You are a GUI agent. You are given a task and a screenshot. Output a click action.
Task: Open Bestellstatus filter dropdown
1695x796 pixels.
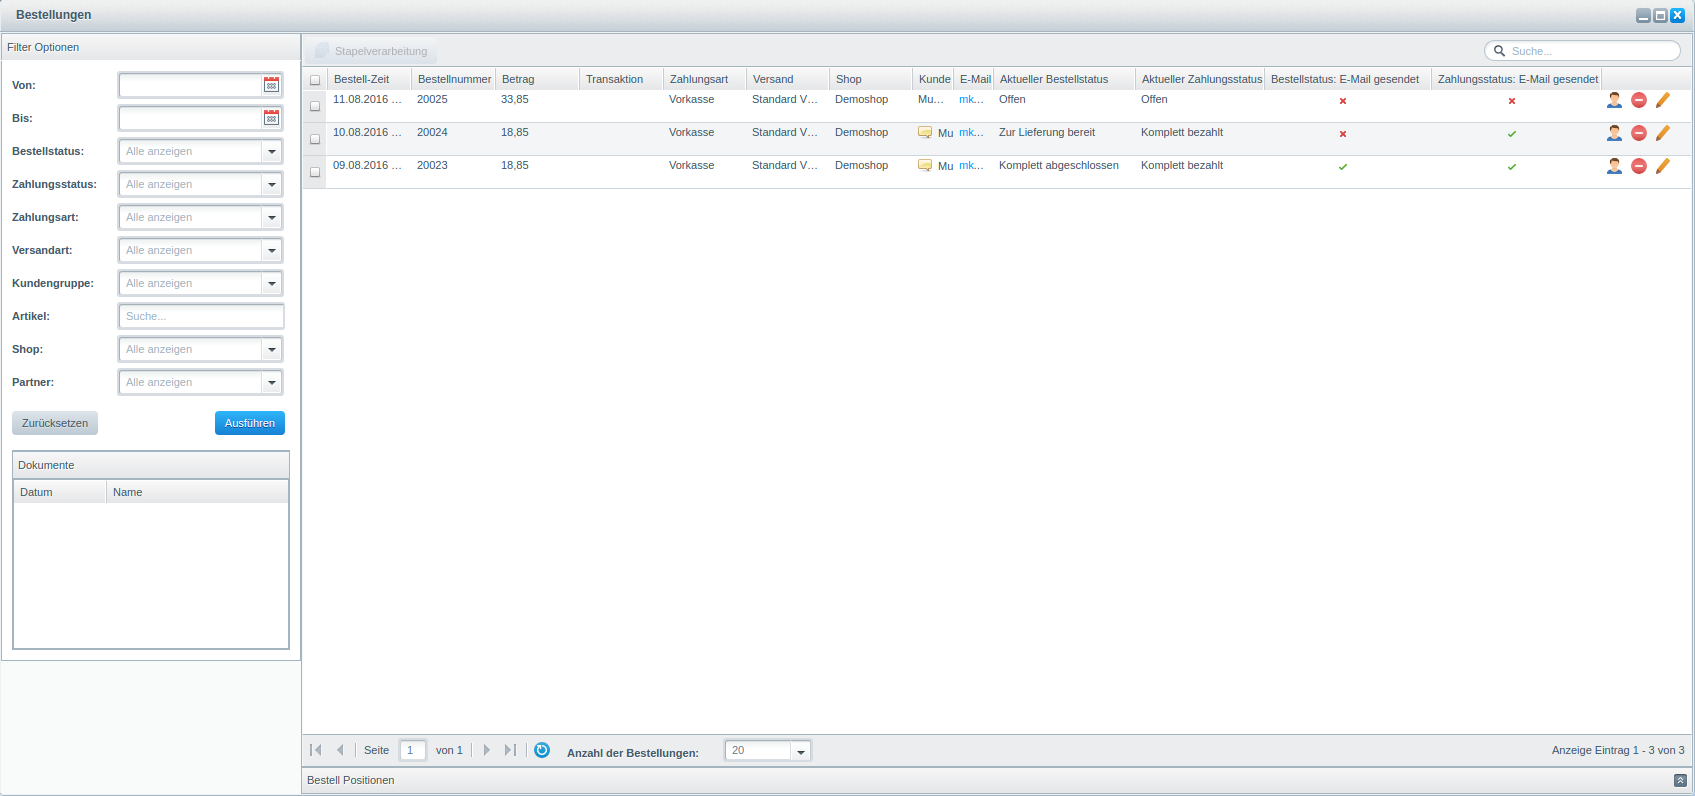click(271, 151)
